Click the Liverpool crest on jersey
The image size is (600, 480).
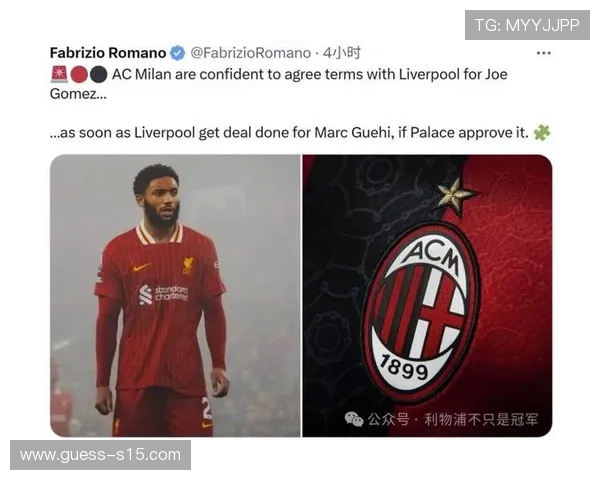188,265
